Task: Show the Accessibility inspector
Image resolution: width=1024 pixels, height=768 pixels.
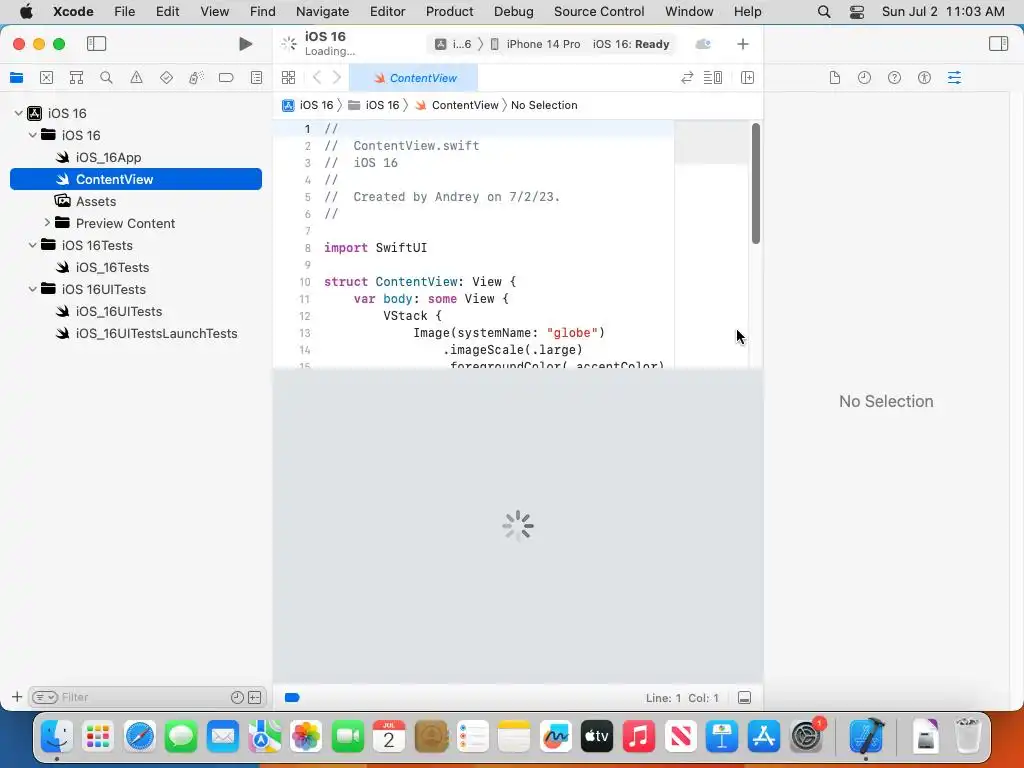Action: 924,78
